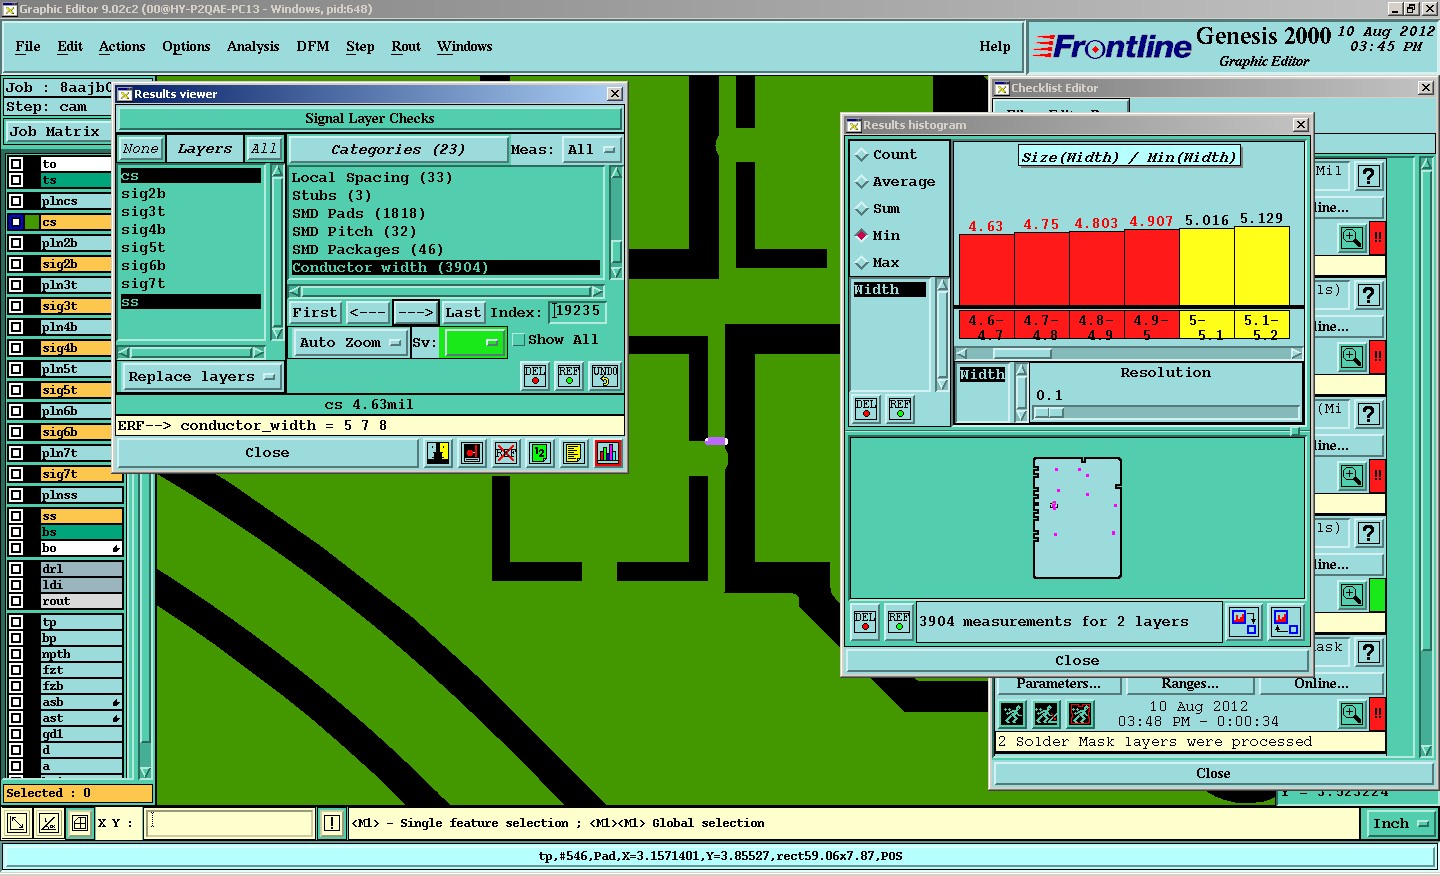Viewport: 1440px width, 876px height.
Task: Click the UNDO icon in Results viewer
Action: pyautogui.click(x=605, y=376)
